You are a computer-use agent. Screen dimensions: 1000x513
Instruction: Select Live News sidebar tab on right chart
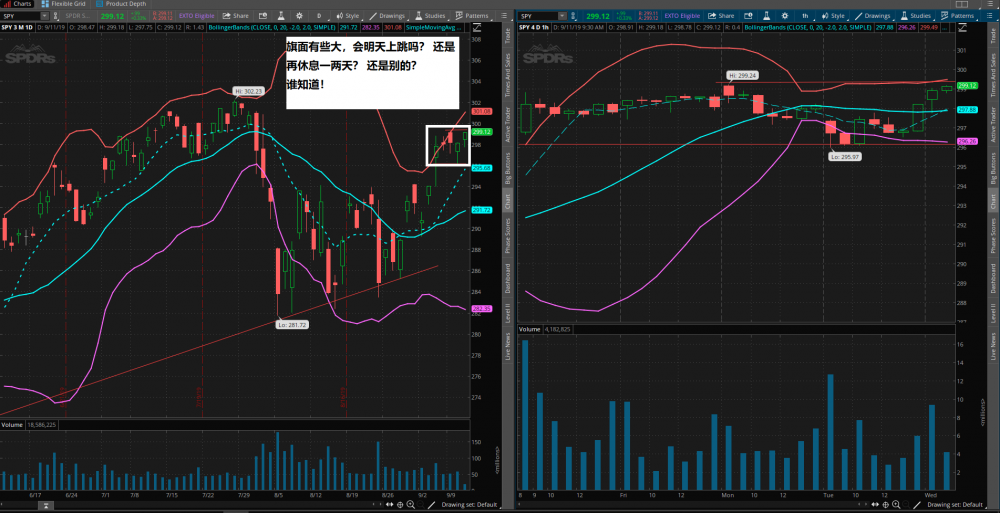pos(994,347)
